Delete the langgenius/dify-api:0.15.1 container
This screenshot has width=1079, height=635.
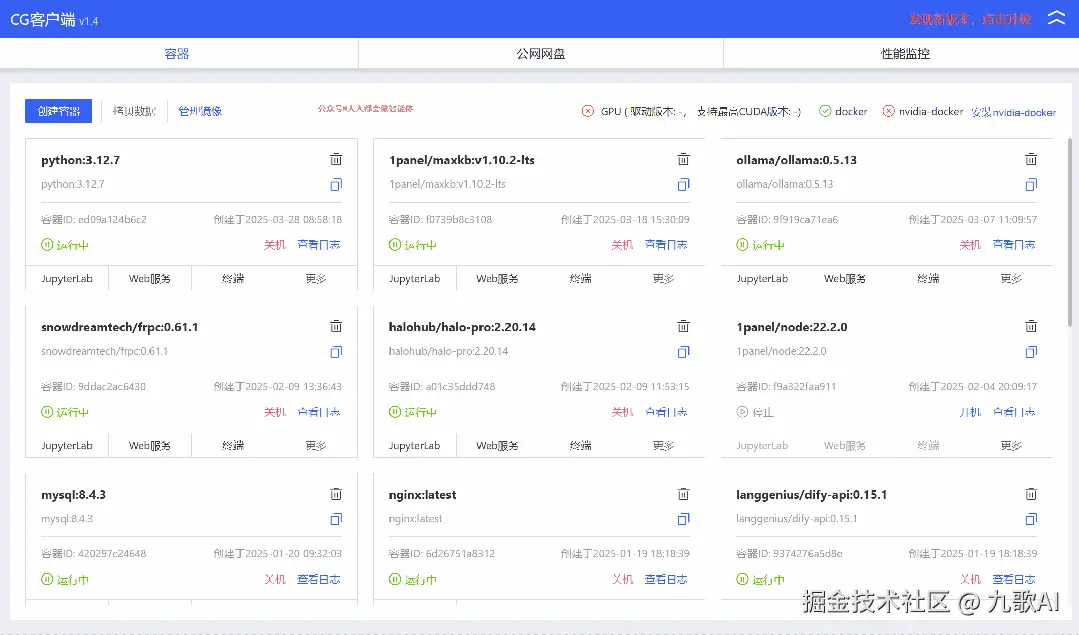pos(1031,493)
